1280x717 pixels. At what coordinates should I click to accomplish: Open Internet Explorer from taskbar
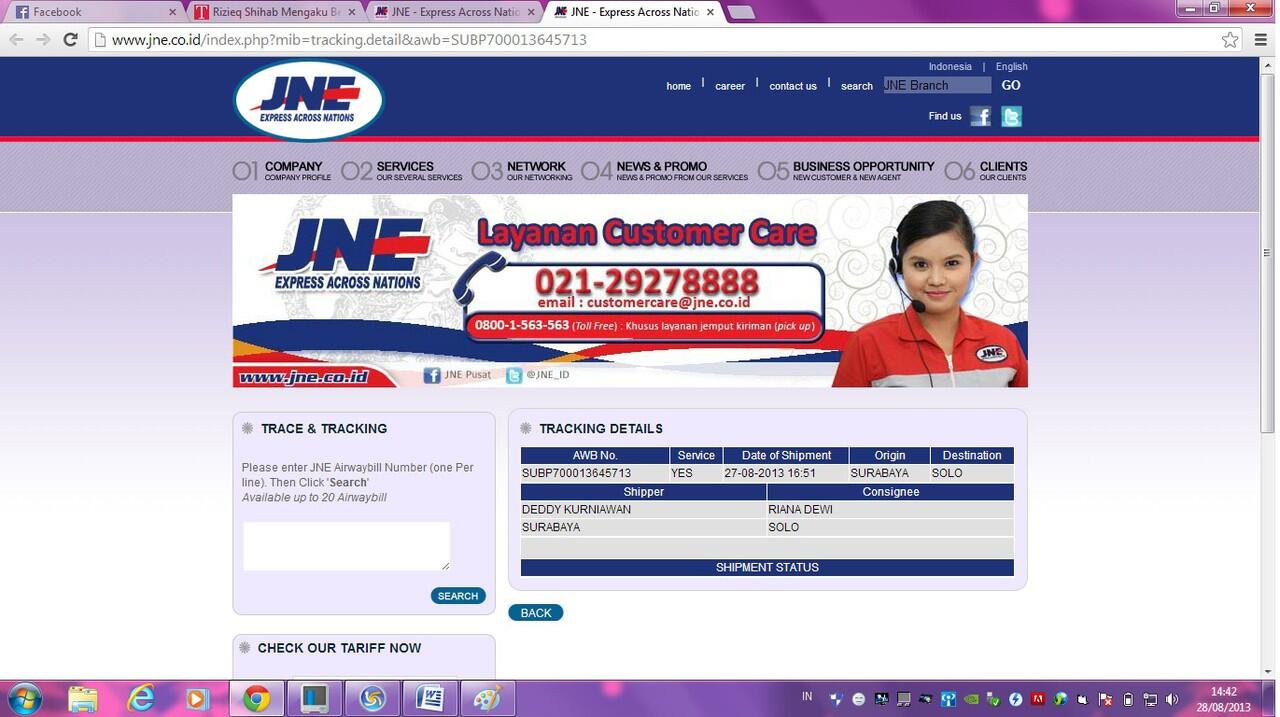coord(141,698)
